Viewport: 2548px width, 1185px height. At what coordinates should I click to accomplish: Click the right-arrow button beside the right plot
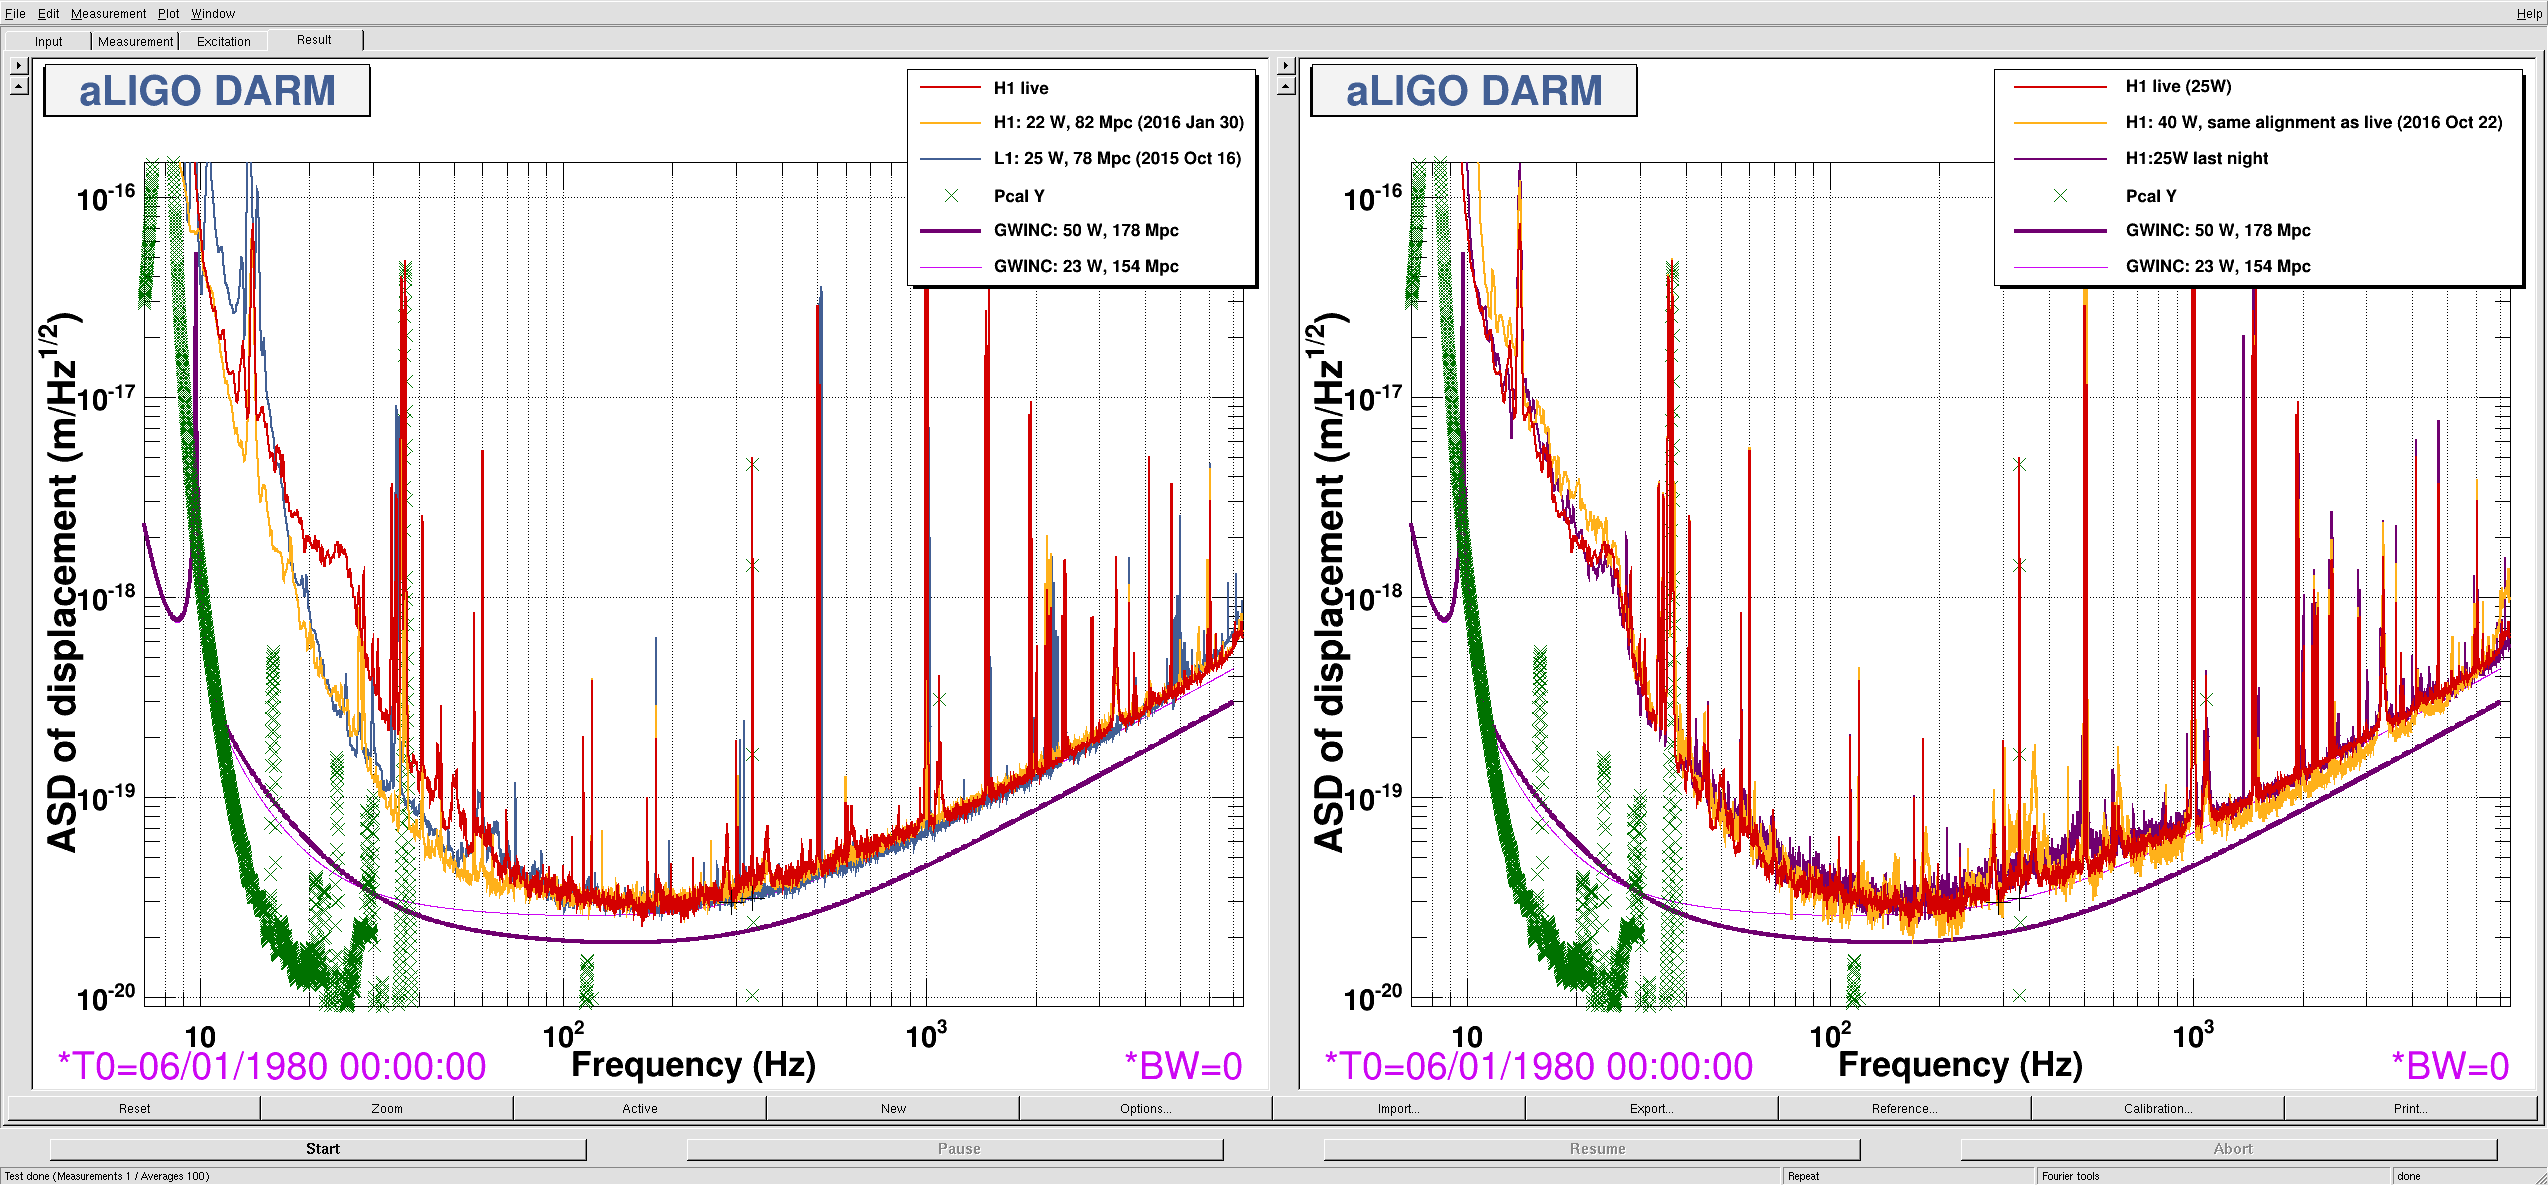1286,65
